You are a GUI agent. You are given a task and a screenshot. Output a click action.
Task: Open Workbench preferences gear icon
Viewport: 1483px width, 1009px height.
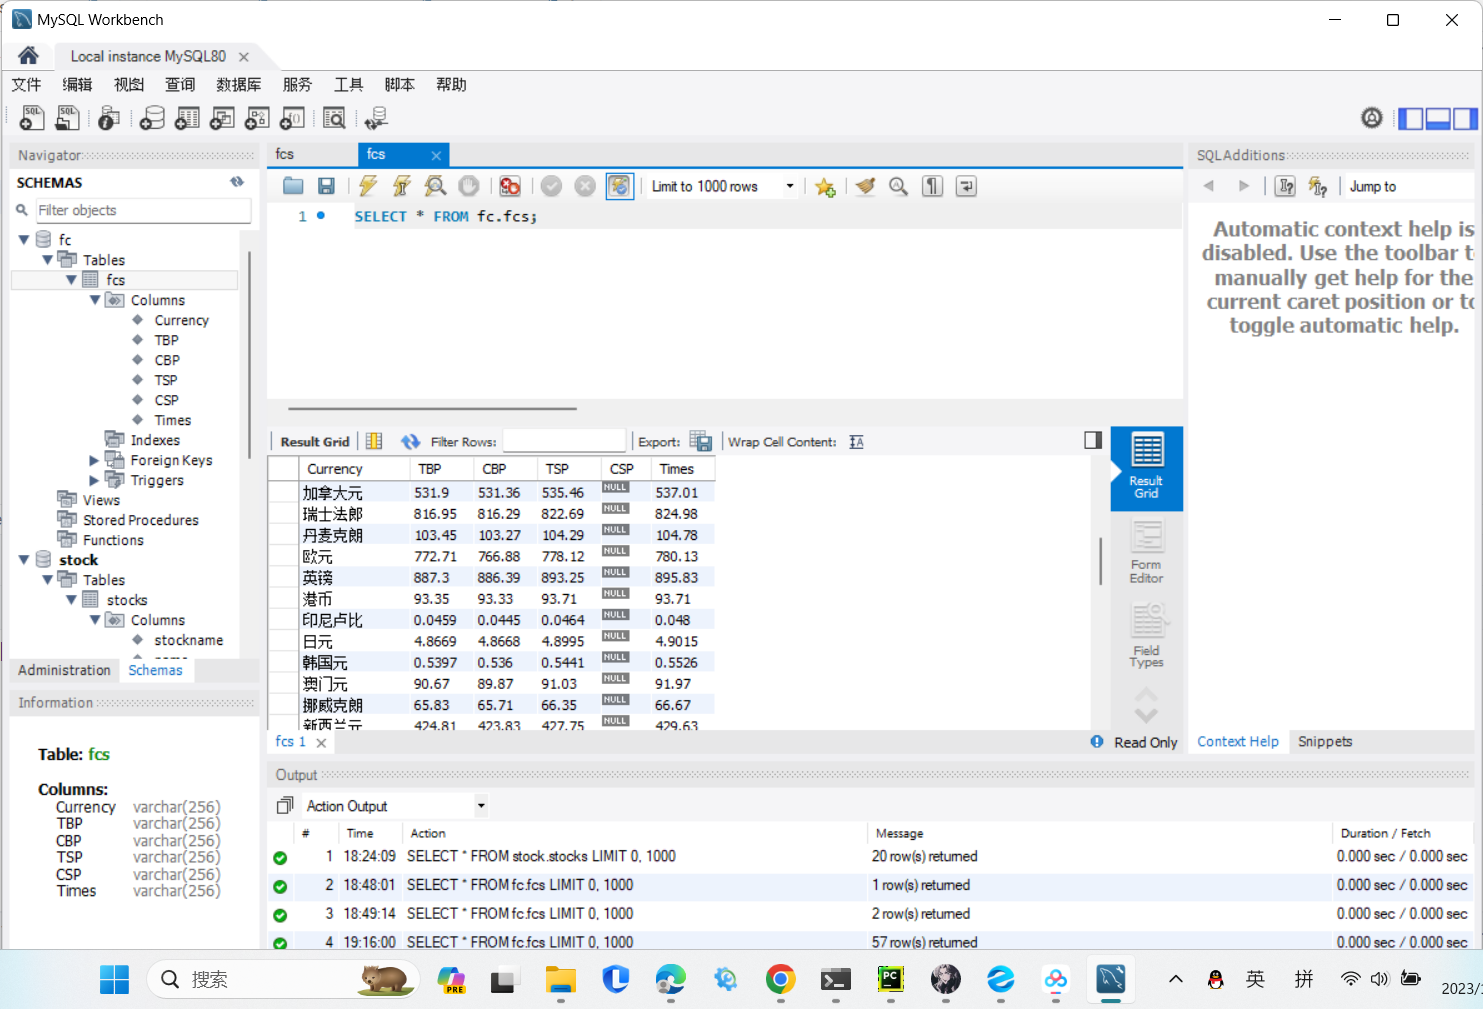click(1372, 118)
